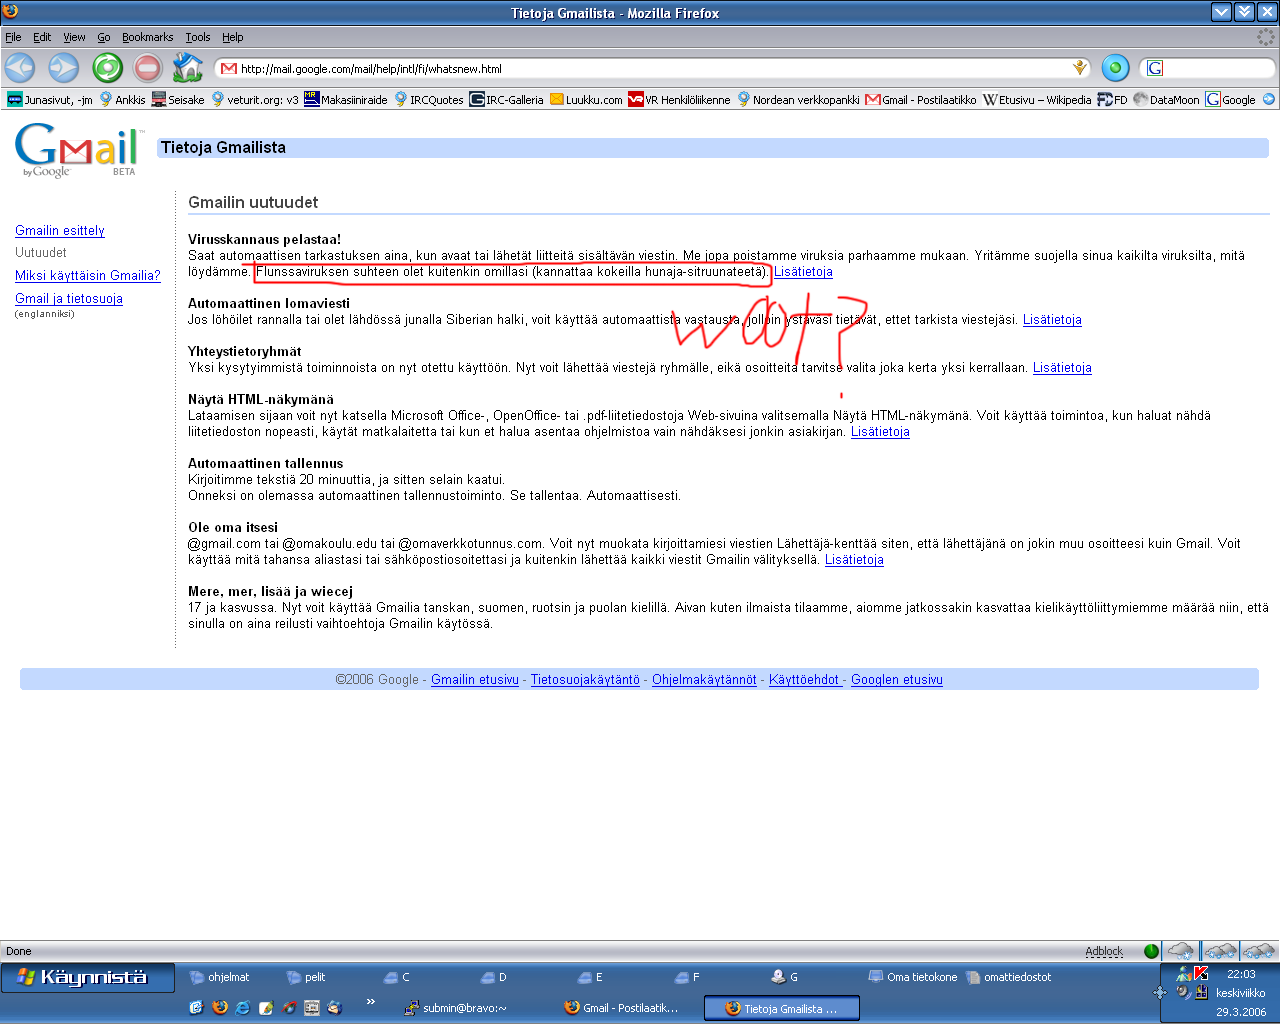Open Oma tietokone from the taskbar
The height and width of the screenshot is (1024, 1280).
[x=913, y=977]
